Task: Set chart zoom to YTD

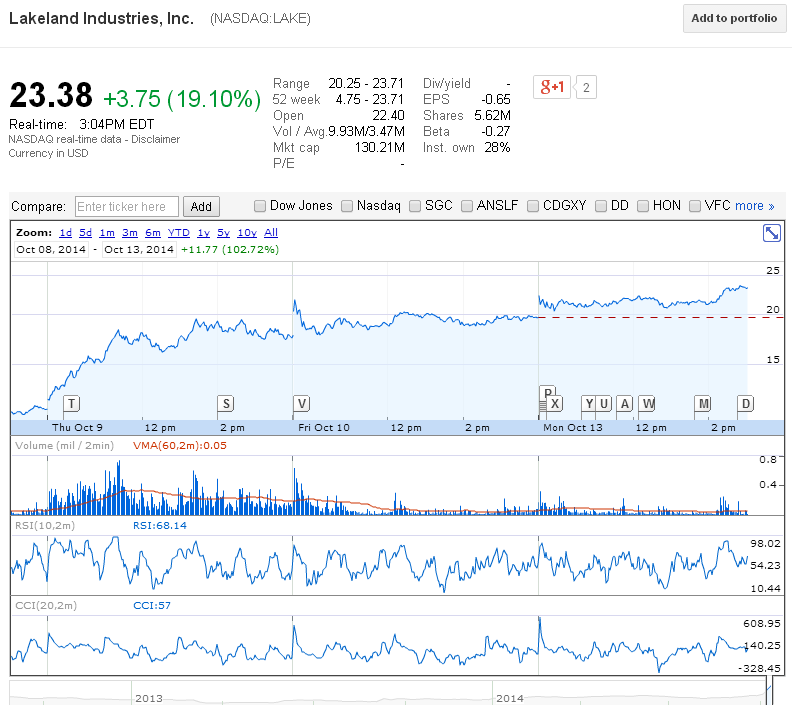Action: 179,233
